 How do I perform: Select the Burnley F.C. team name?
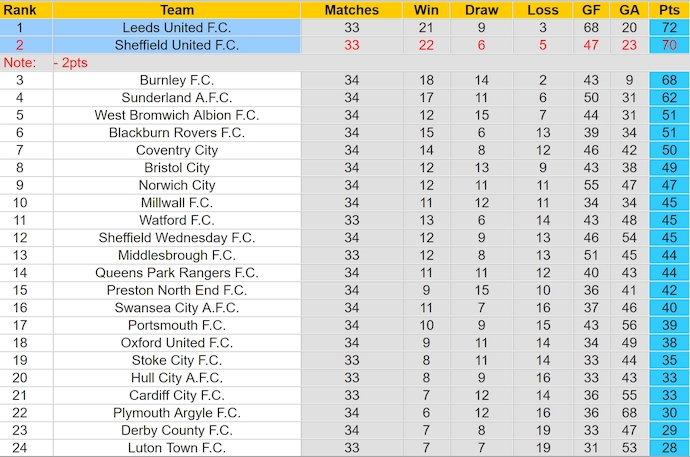(177, 80)
